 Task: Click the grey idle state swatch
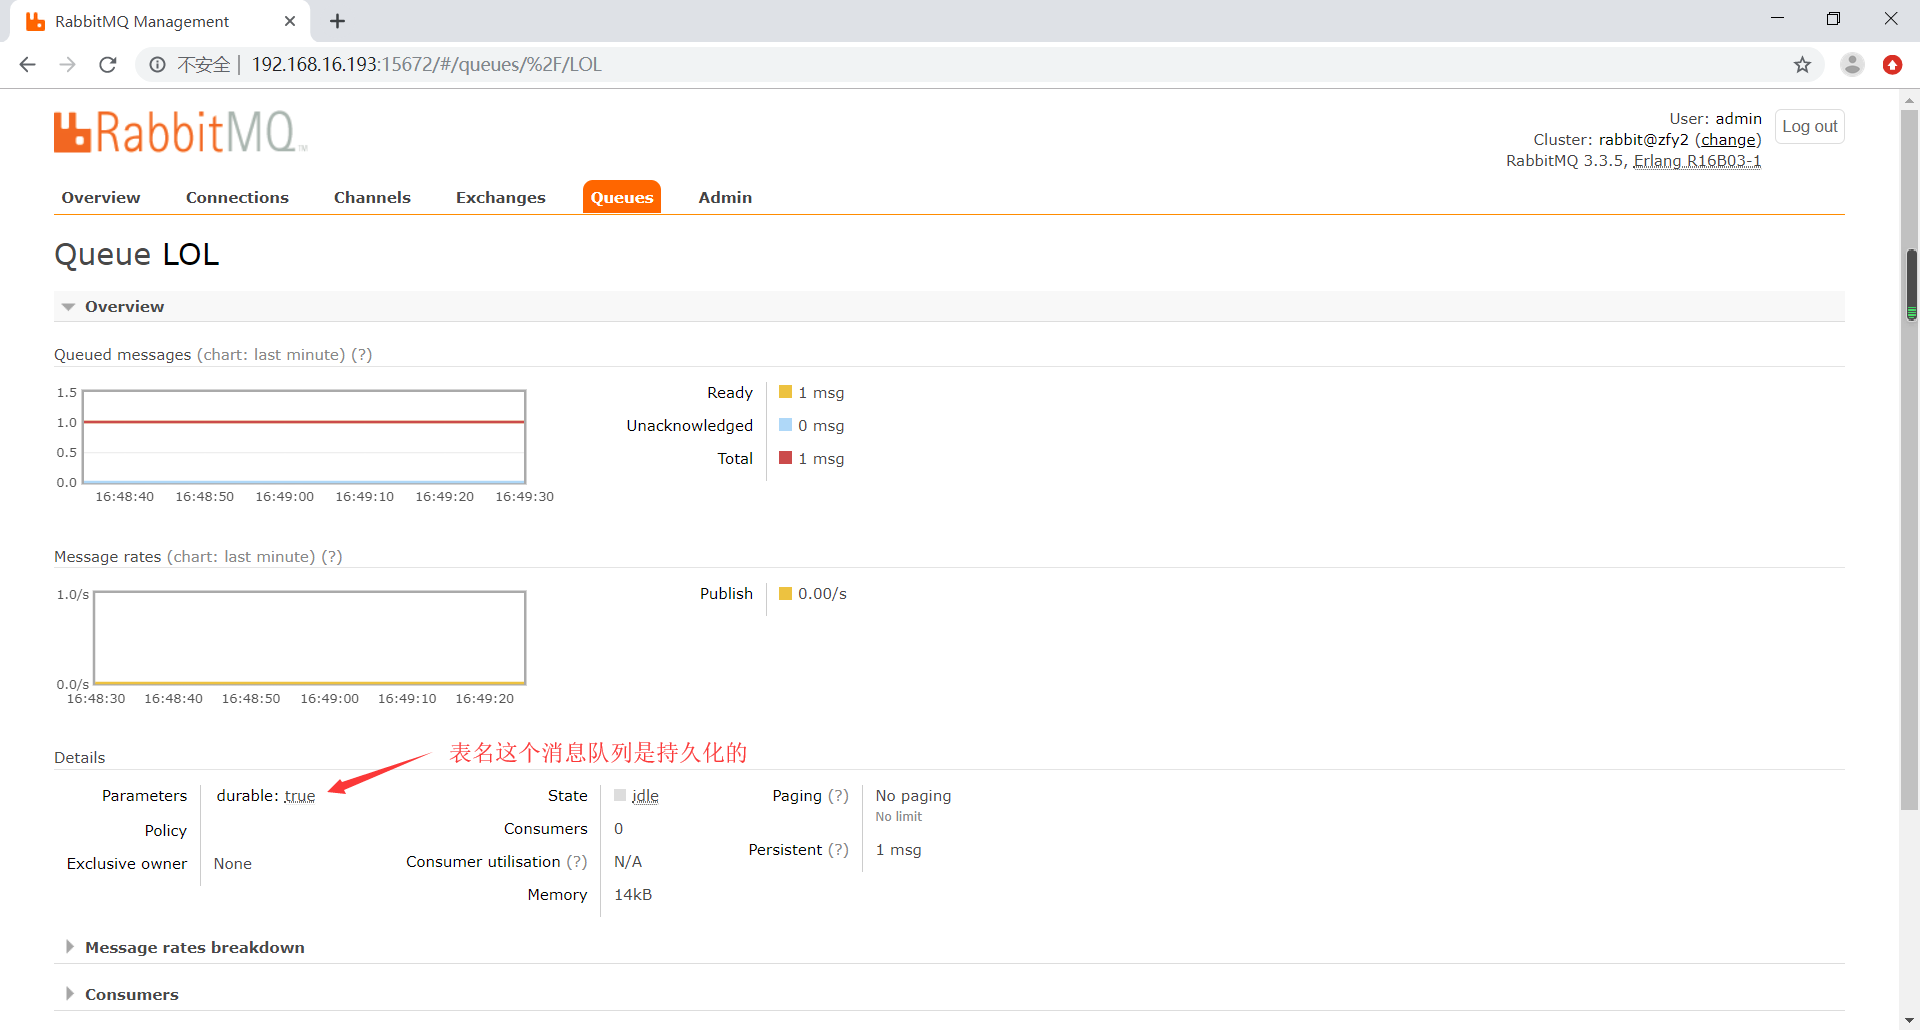(x=620, y=795)
